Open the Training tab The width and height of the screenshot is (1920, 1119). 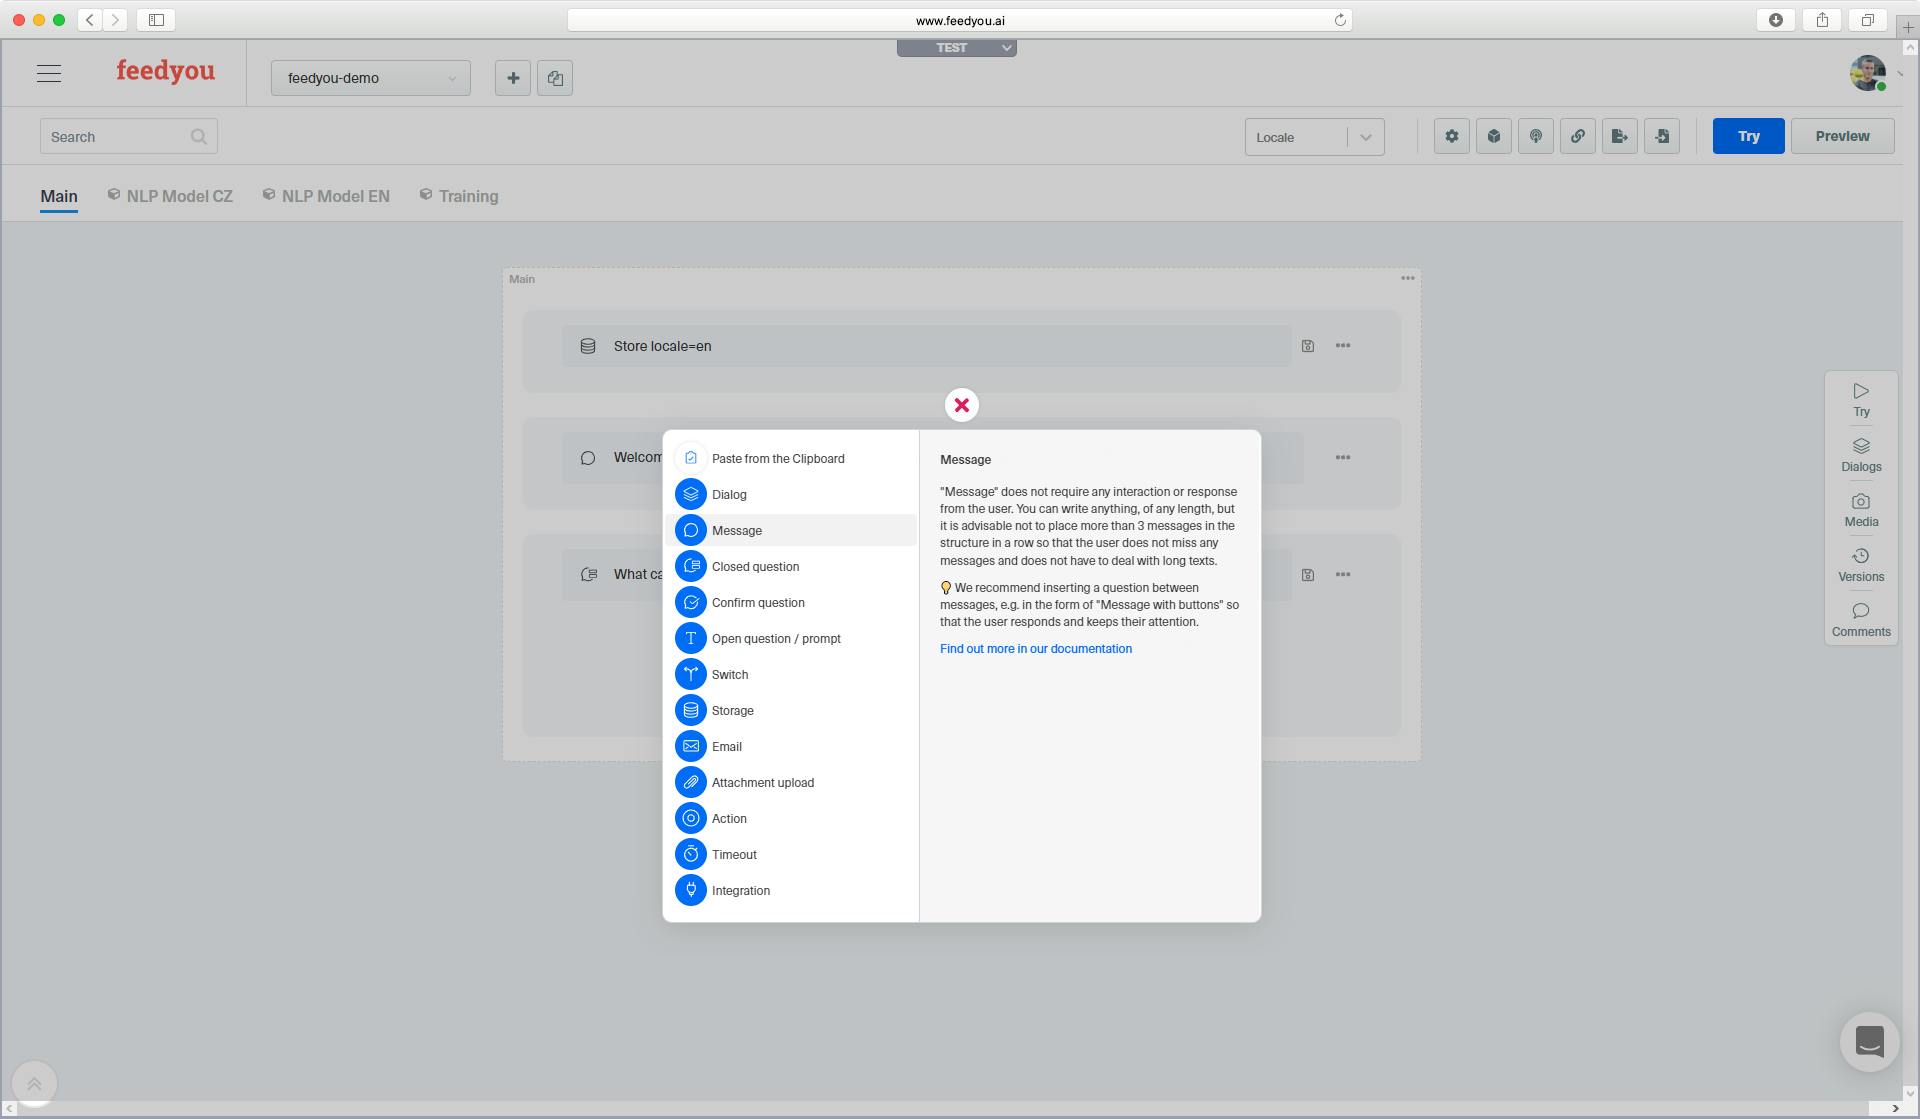469,196
